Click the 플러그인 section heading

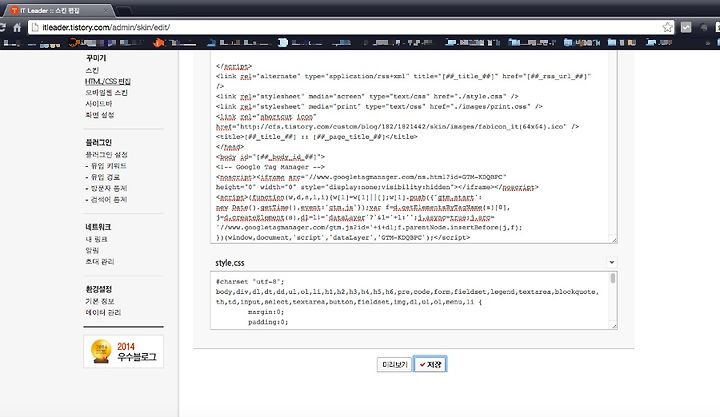(98, 142)
